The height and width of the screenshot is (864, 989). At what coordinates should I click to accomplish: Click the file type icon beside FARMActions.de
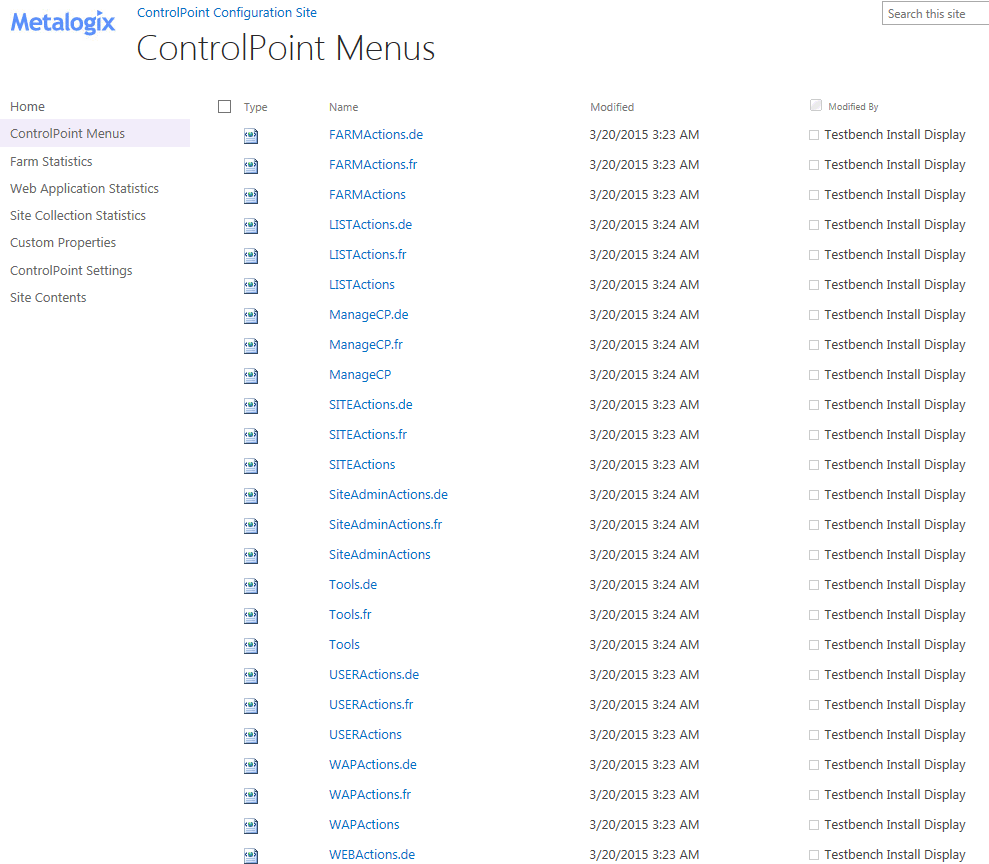coord(250,135)
